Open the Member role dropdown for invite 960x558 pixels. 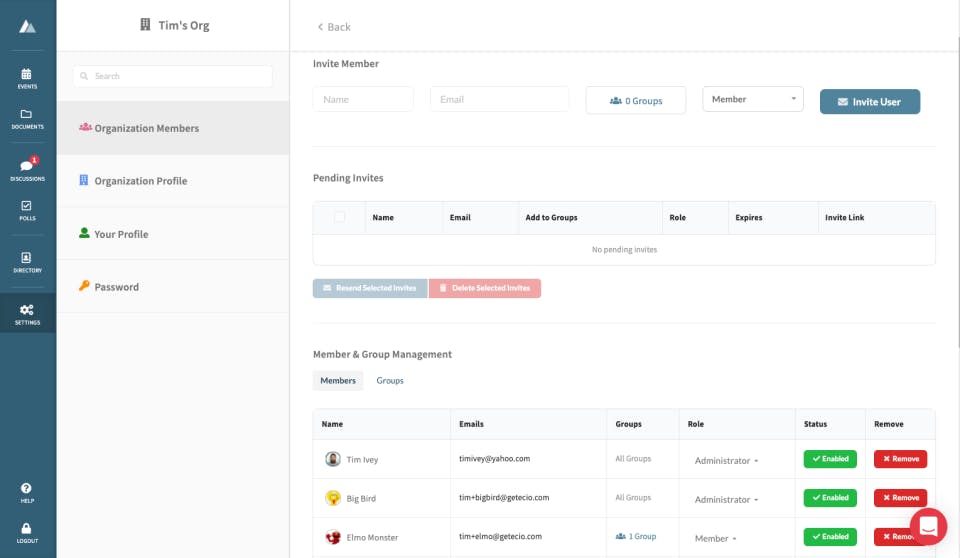(x=752, y=99)
